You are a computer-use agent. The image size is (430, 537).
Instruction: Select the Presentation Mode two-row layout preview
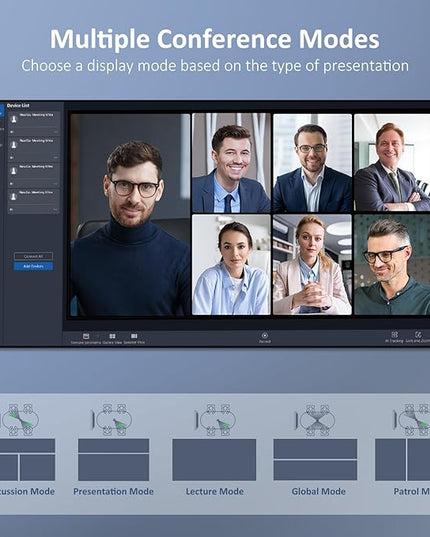[x=114, y=460]
